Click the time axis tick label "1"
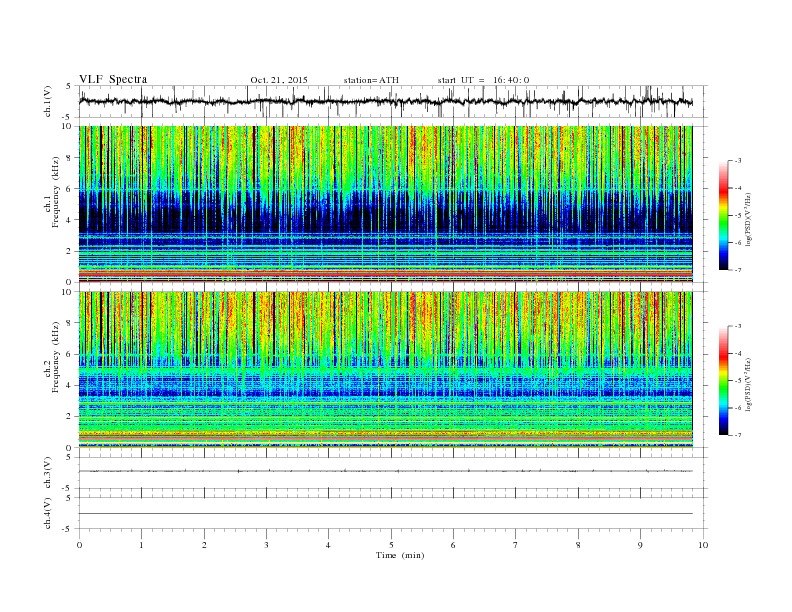 141,545
